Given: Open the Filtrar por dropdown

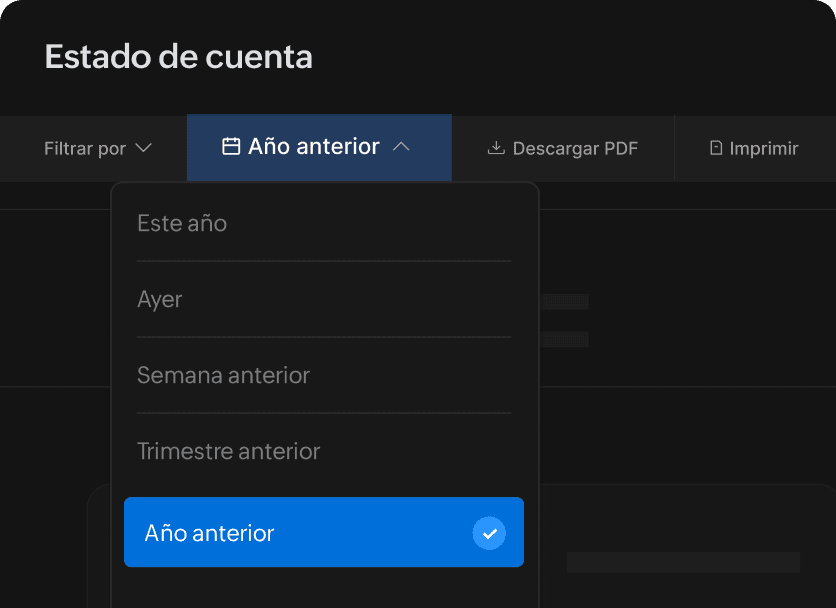Looking at the screenshot, I should click(x=98, y=148).
